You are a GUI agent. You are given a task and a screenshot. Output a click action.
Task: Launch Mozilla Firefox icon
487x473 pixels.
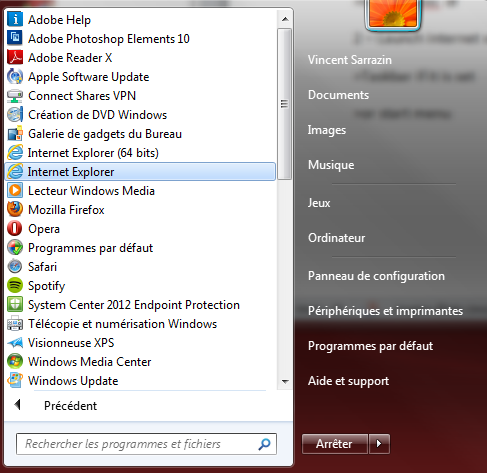(x=15, y=209)
